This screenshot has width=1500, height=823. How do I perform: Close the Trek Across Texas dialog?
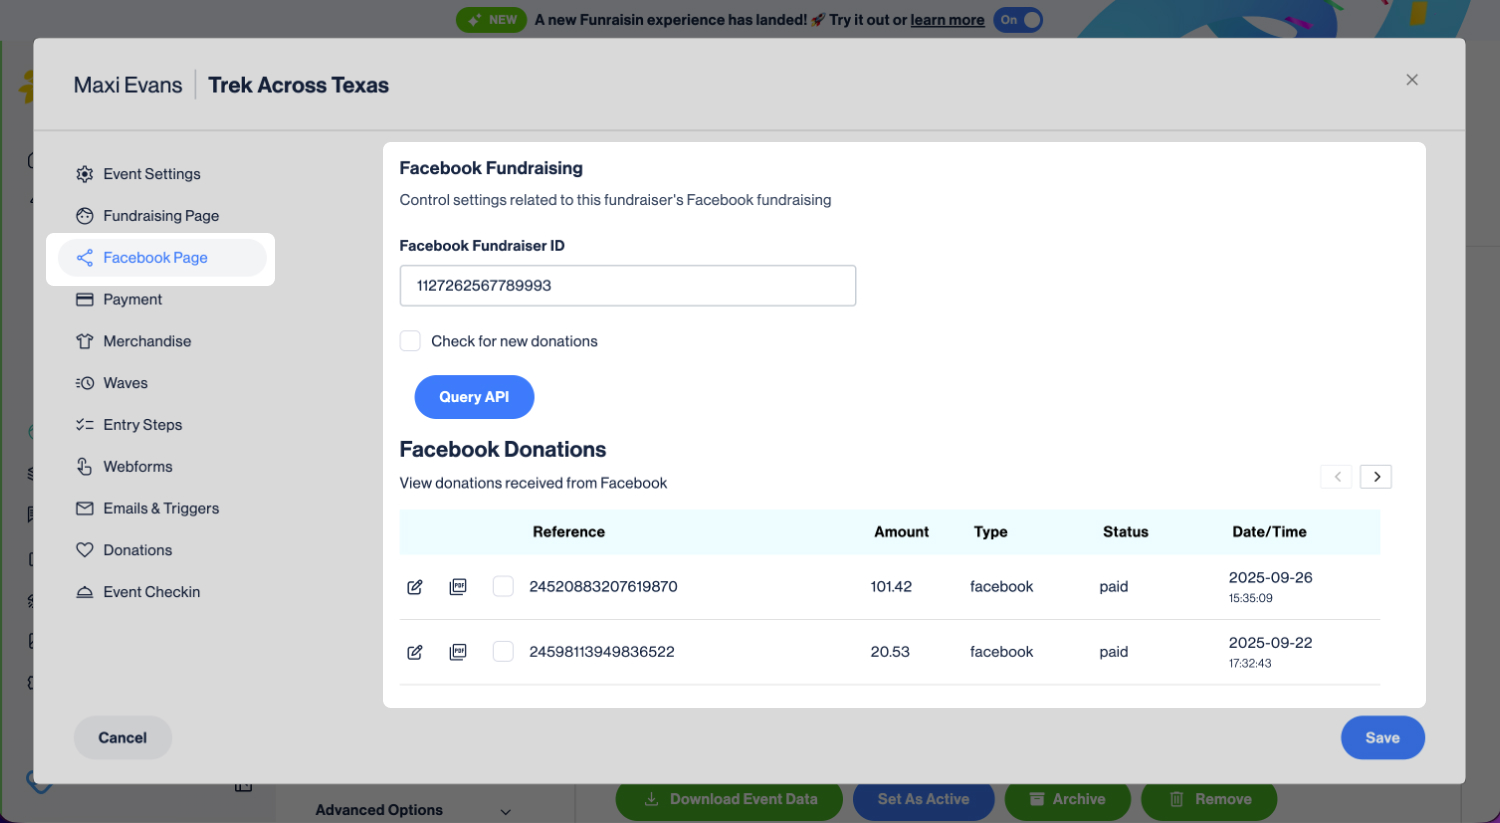[x=1412, y=80]
